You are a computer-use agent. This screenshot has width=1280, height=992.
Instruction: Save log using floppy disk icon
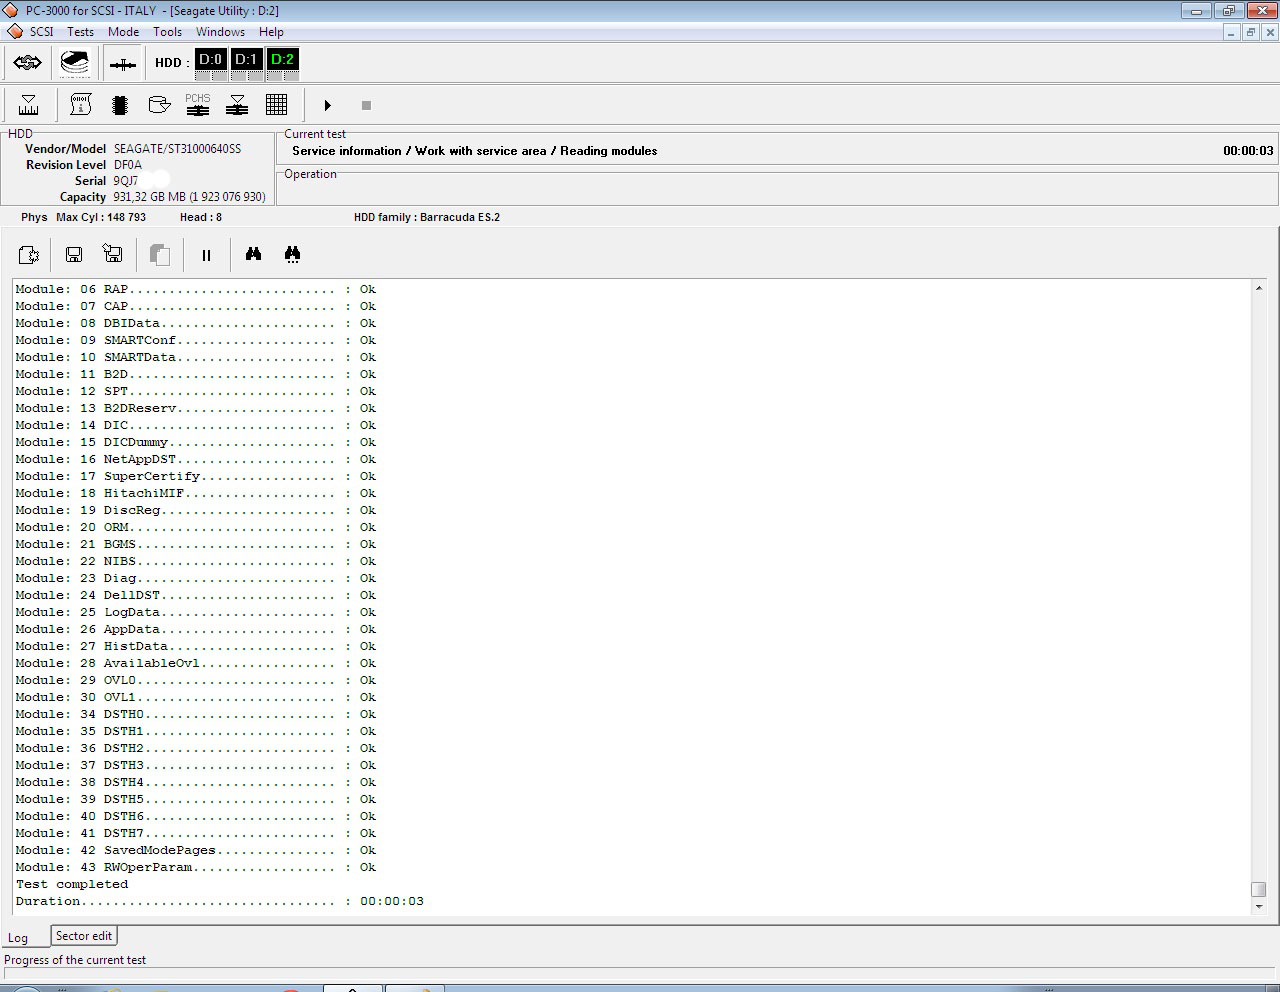click(x=74, y=255)
